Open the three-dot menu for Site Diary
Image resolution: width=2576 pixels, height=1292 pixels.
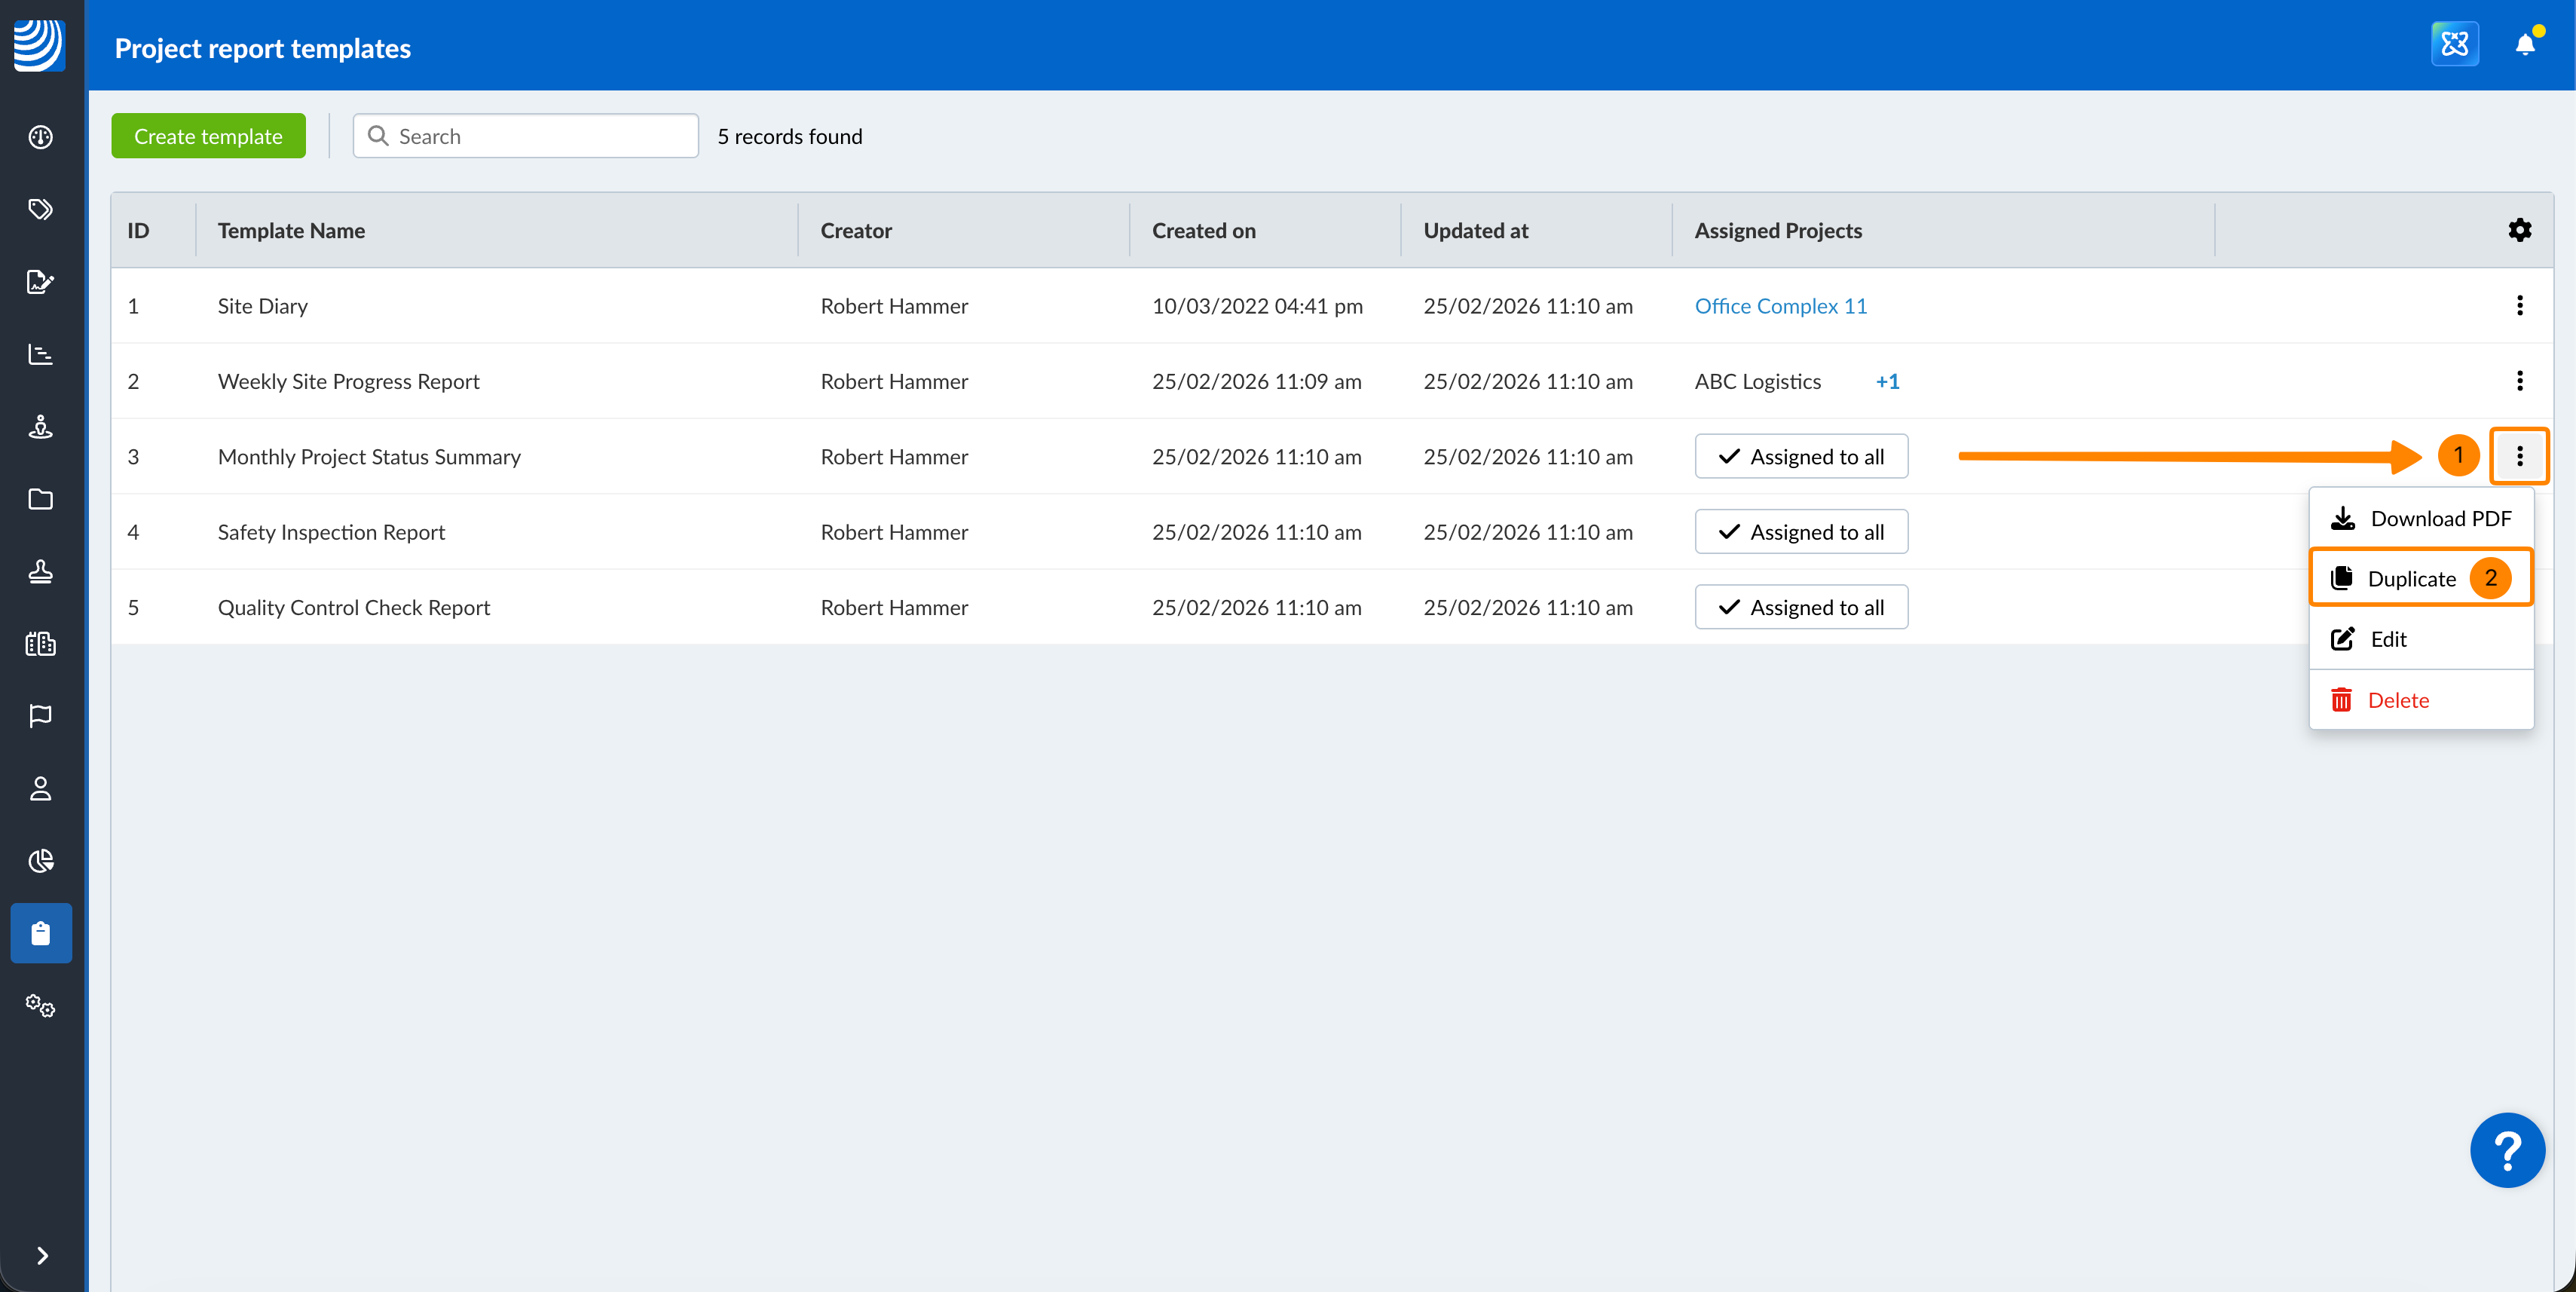pyautogui.click(x=2519, y=306)
